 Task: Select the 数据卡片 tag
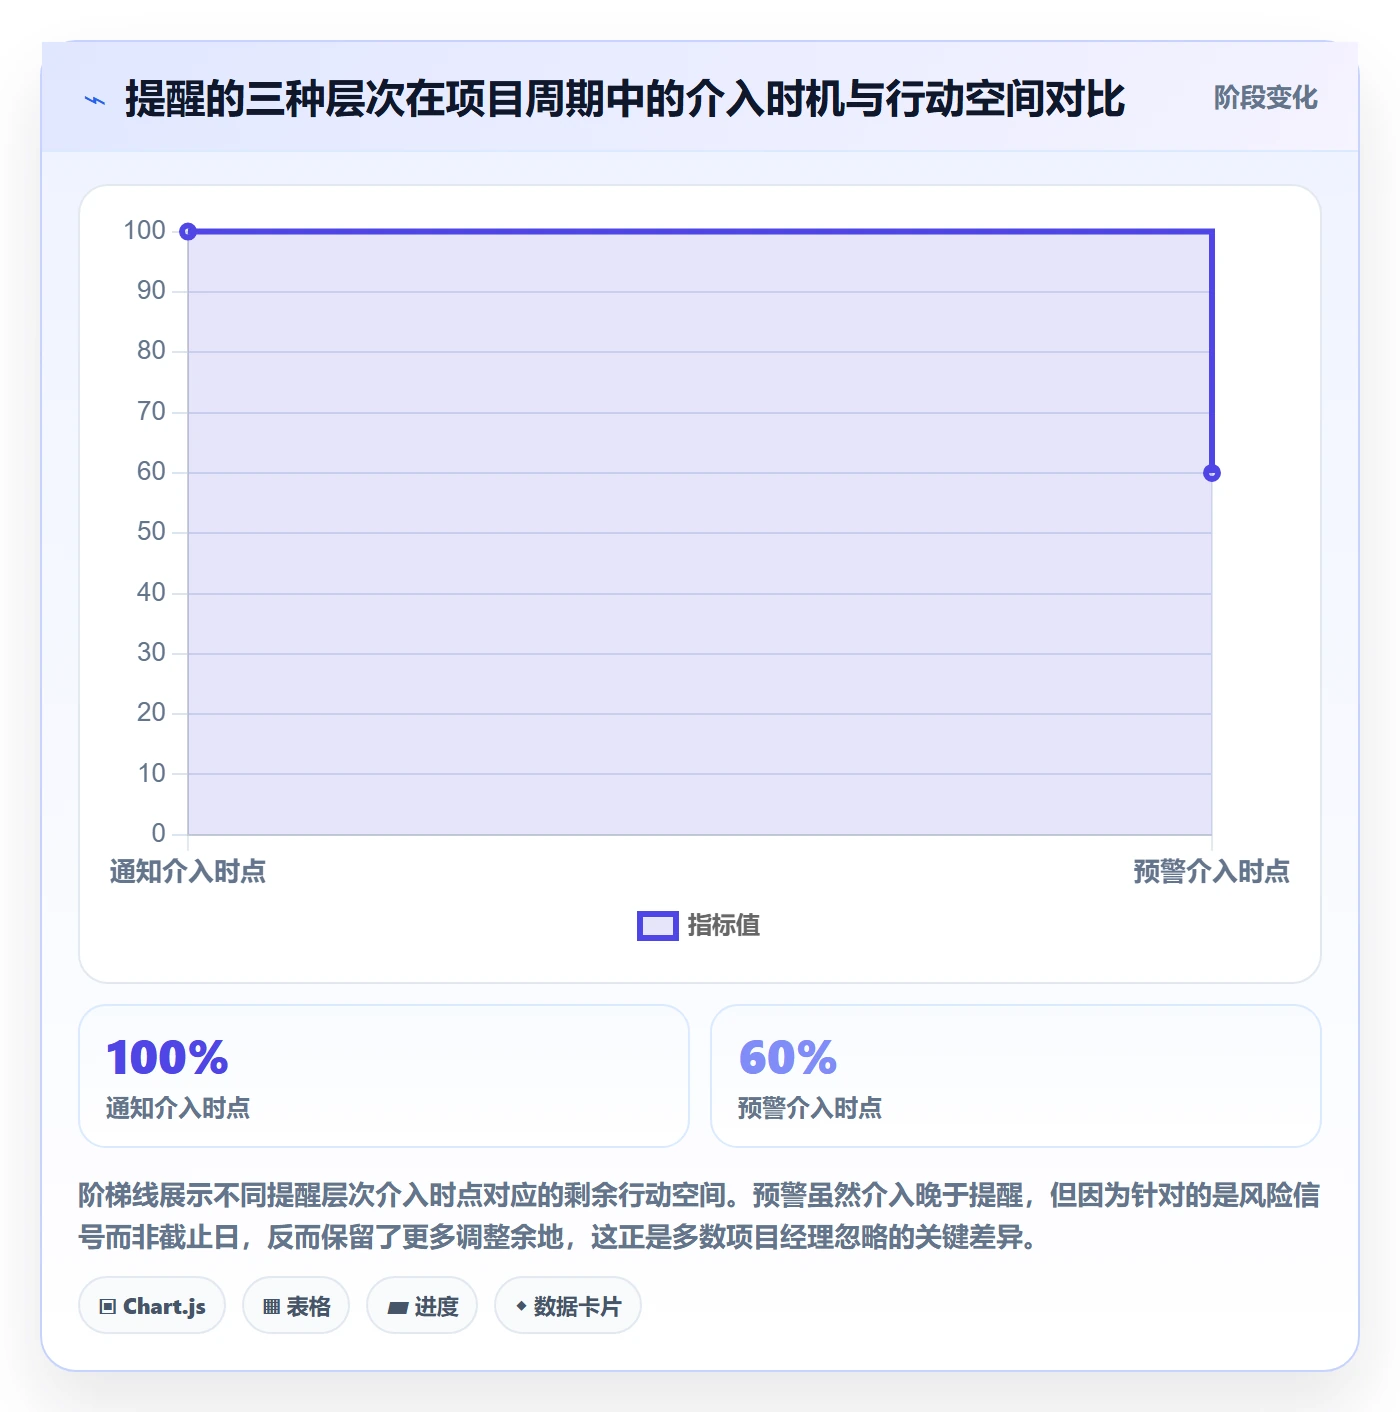(x=568, y=1305)
